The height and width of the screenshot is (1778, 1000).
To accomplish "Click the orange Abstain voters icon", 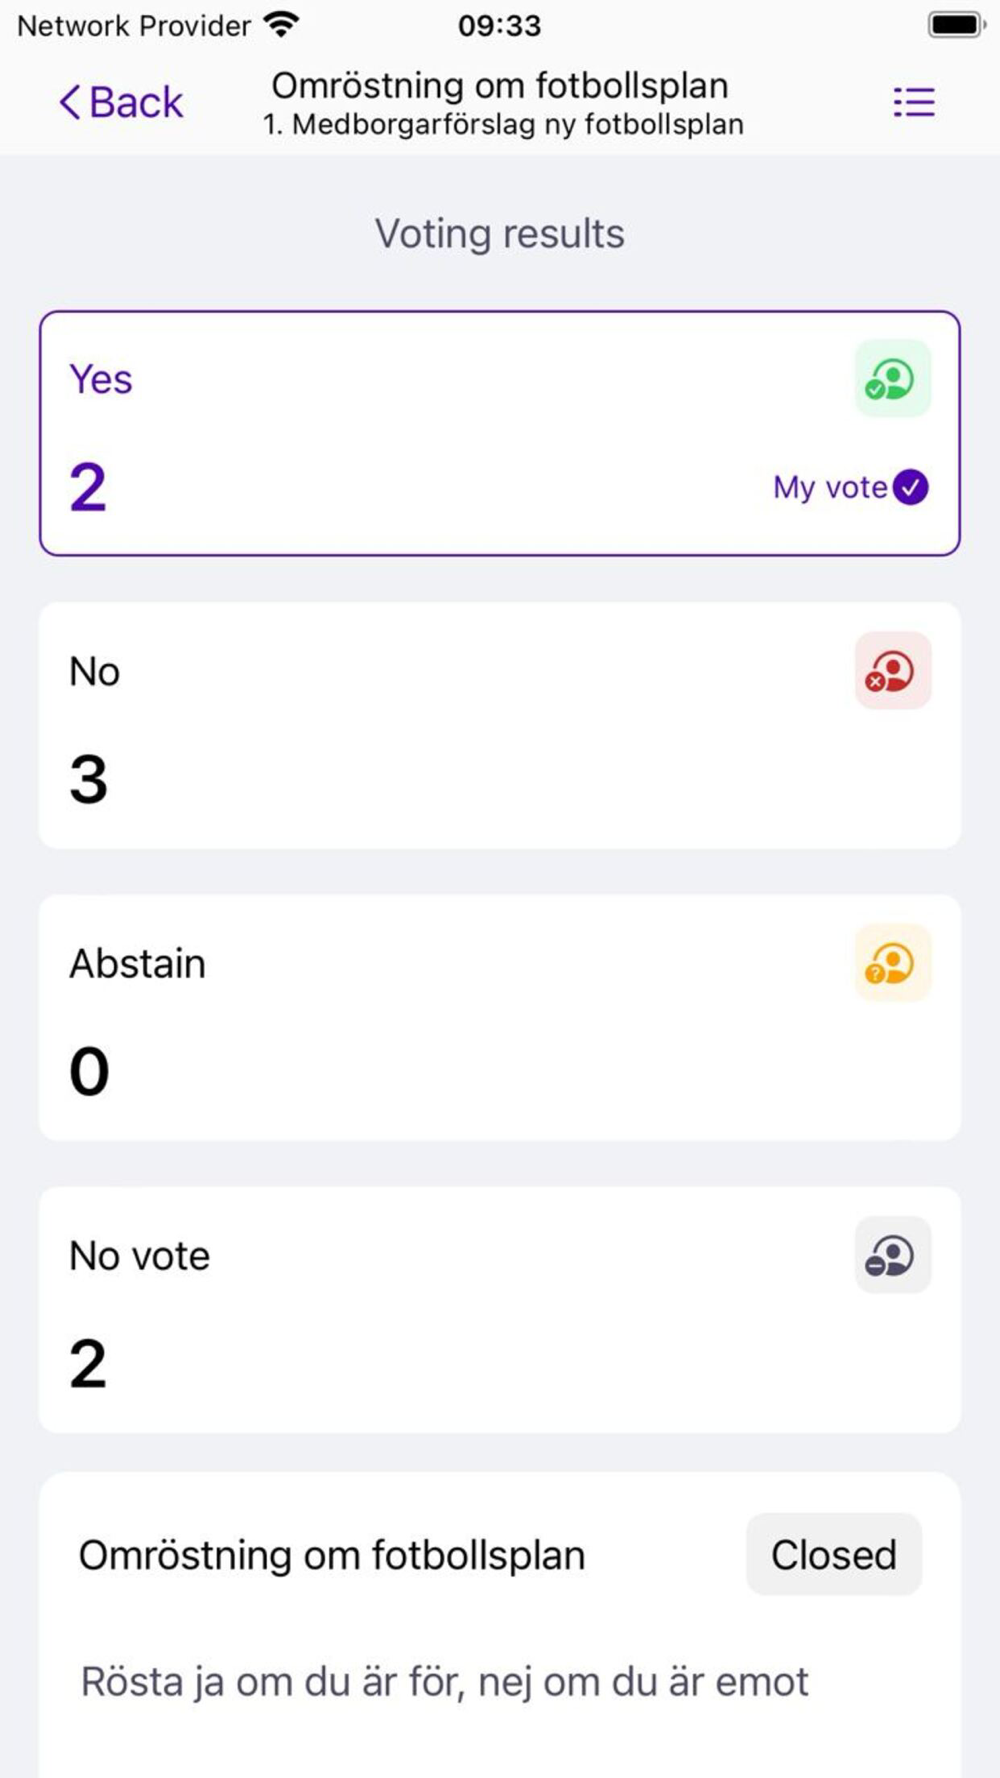I will [x=892, y=963].
